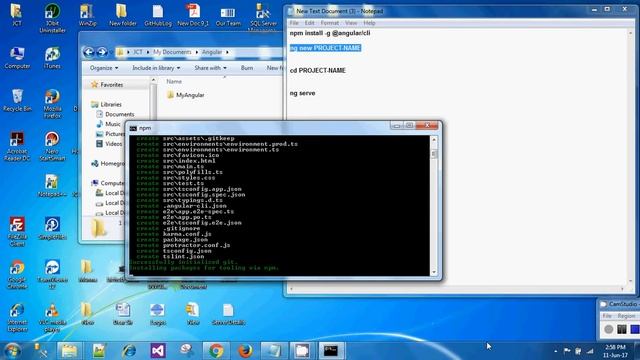This screenshot has width=640, height=360.
Task: Click the taskbar clock showing 2:58 PM
Action: [616, 351]
